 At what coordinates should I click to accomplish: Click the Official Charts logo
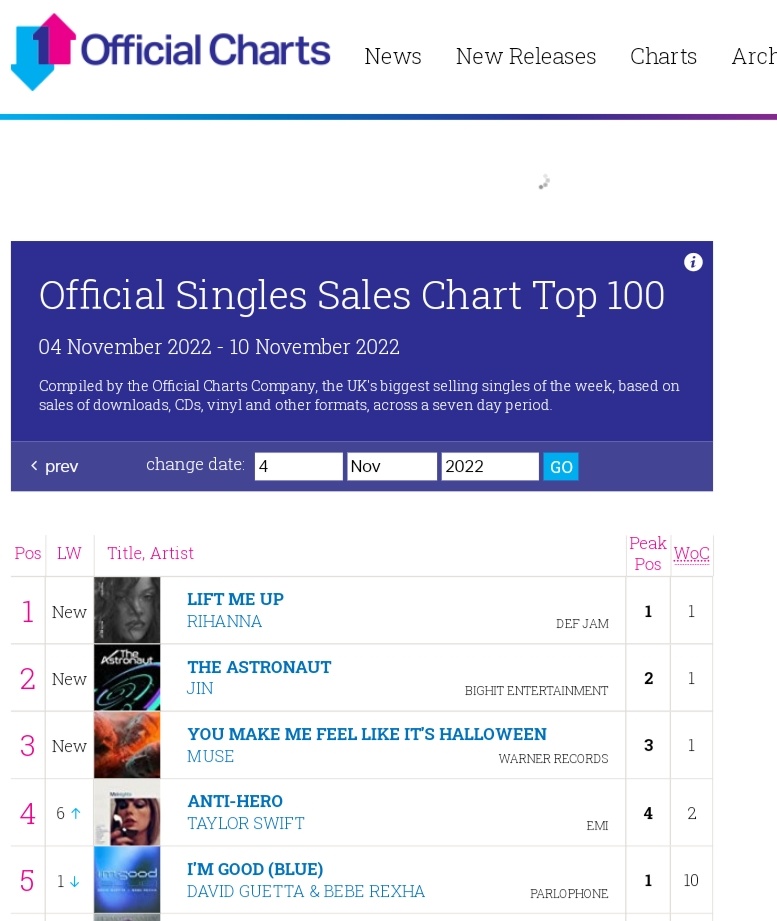(x=171, y=52)
